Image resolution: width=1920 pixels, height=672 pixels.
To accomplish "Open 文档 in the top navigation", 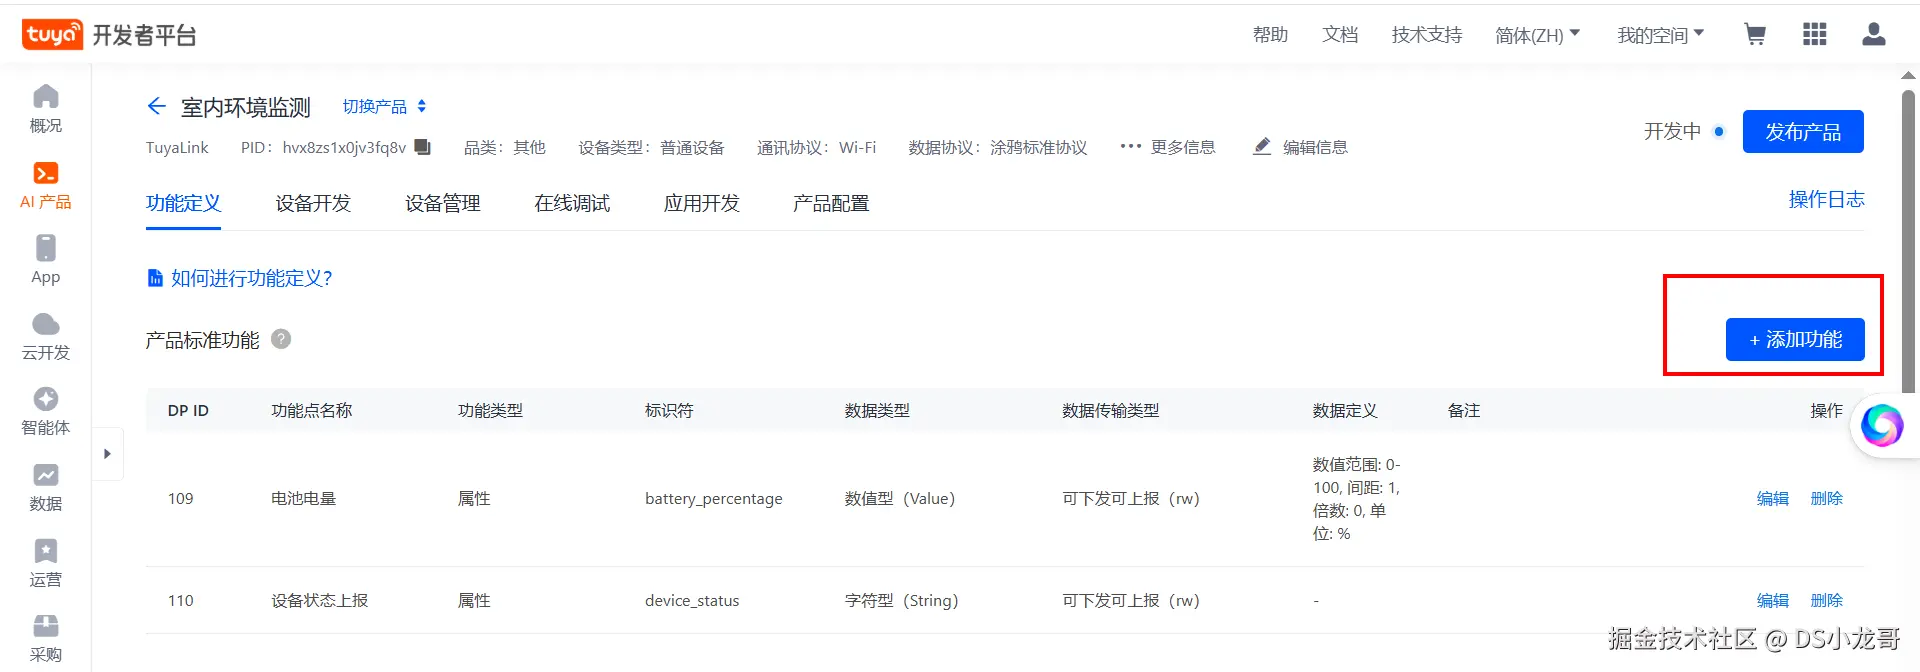I will (1340, 35).
